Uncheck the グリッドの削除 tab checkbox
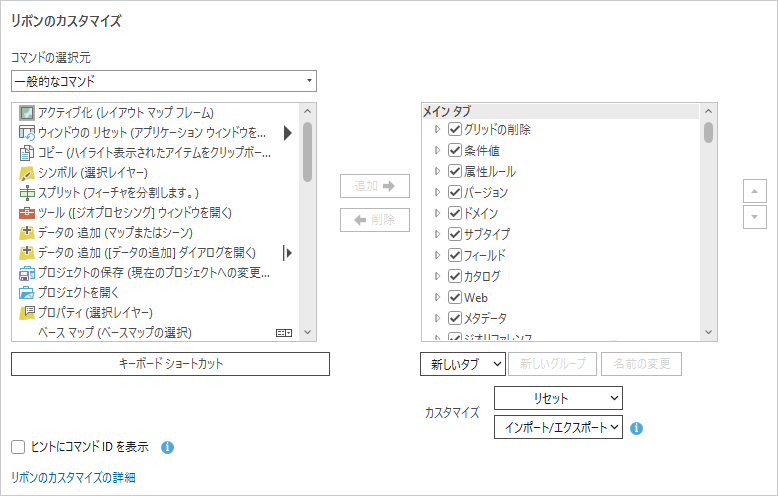Screen dimensions: 778x496 point(455,130)
